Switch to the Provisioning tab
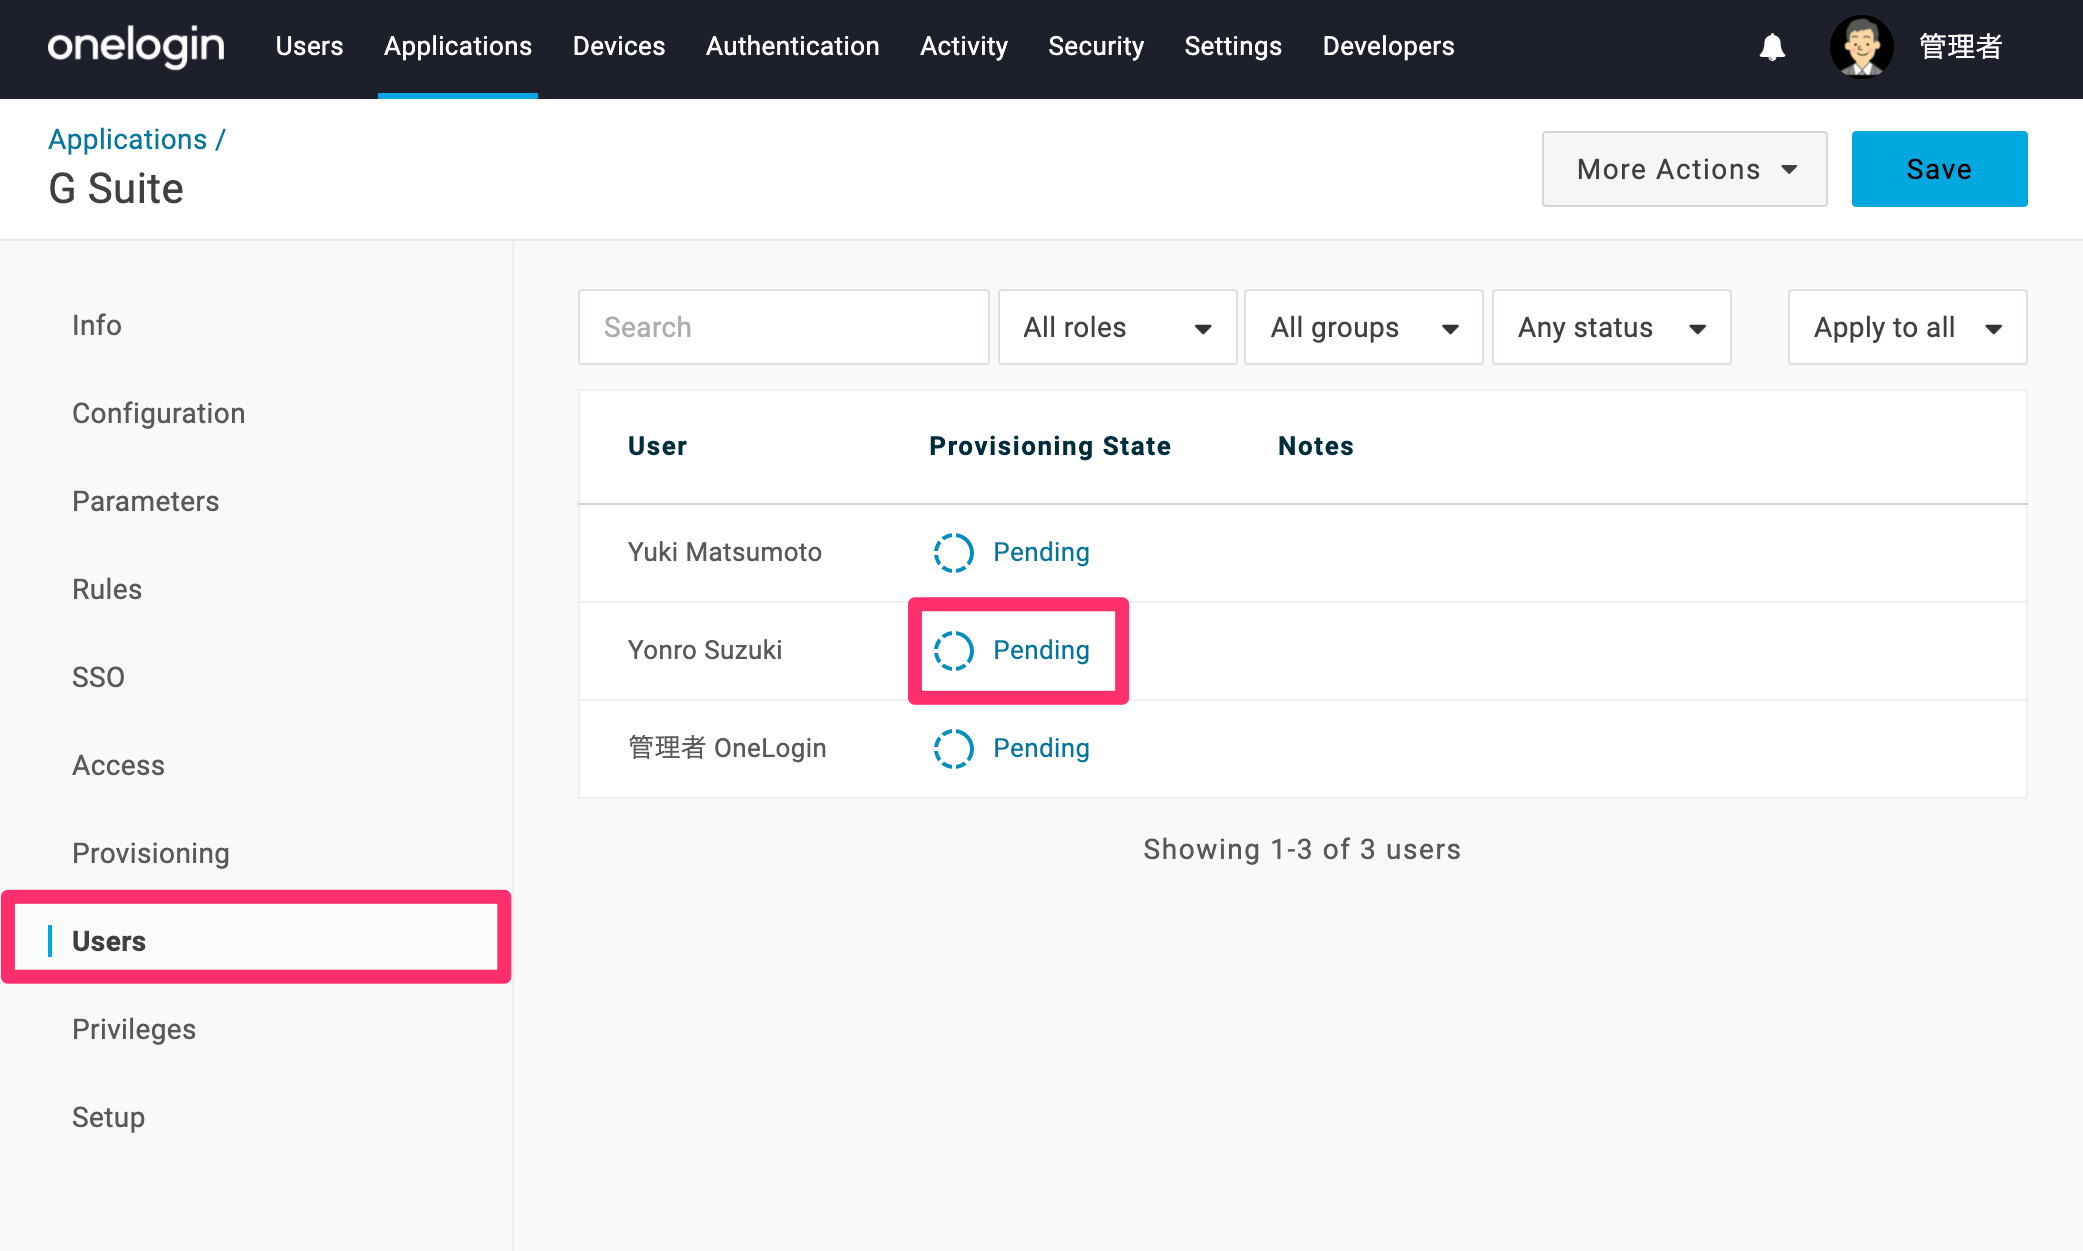Image resolution: width=2083 pixels, height=1251 pixels. pos(151,853)
